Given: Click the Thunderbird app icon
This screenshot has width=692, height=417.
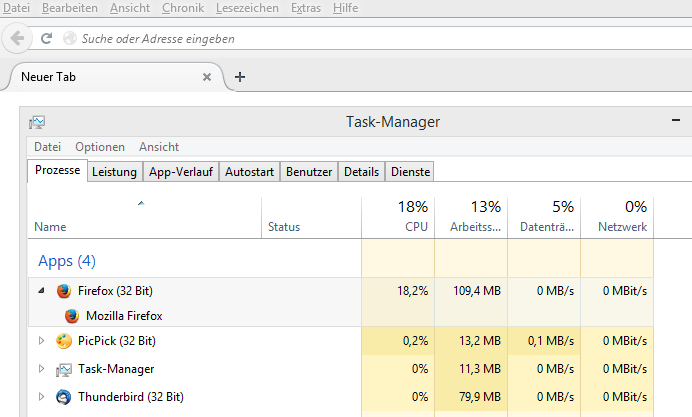Looking at the screenshot, I should (64, 397).
